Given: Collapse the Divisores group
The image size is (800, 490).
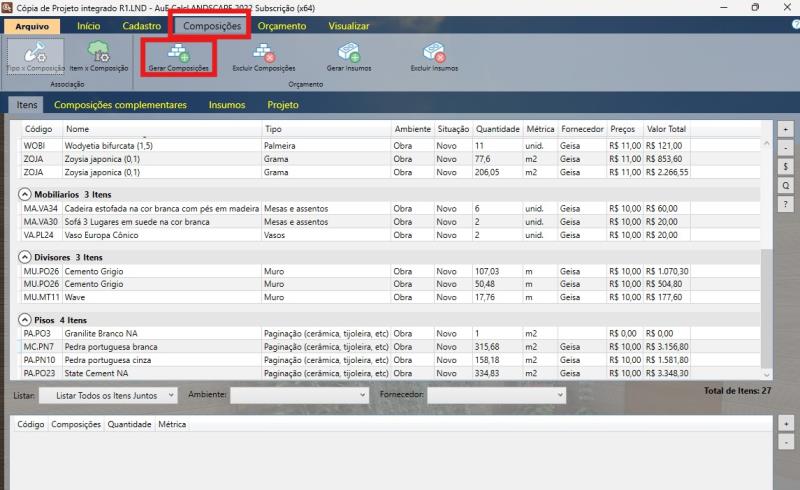Looking at the screenshot, I should [24, 257].
